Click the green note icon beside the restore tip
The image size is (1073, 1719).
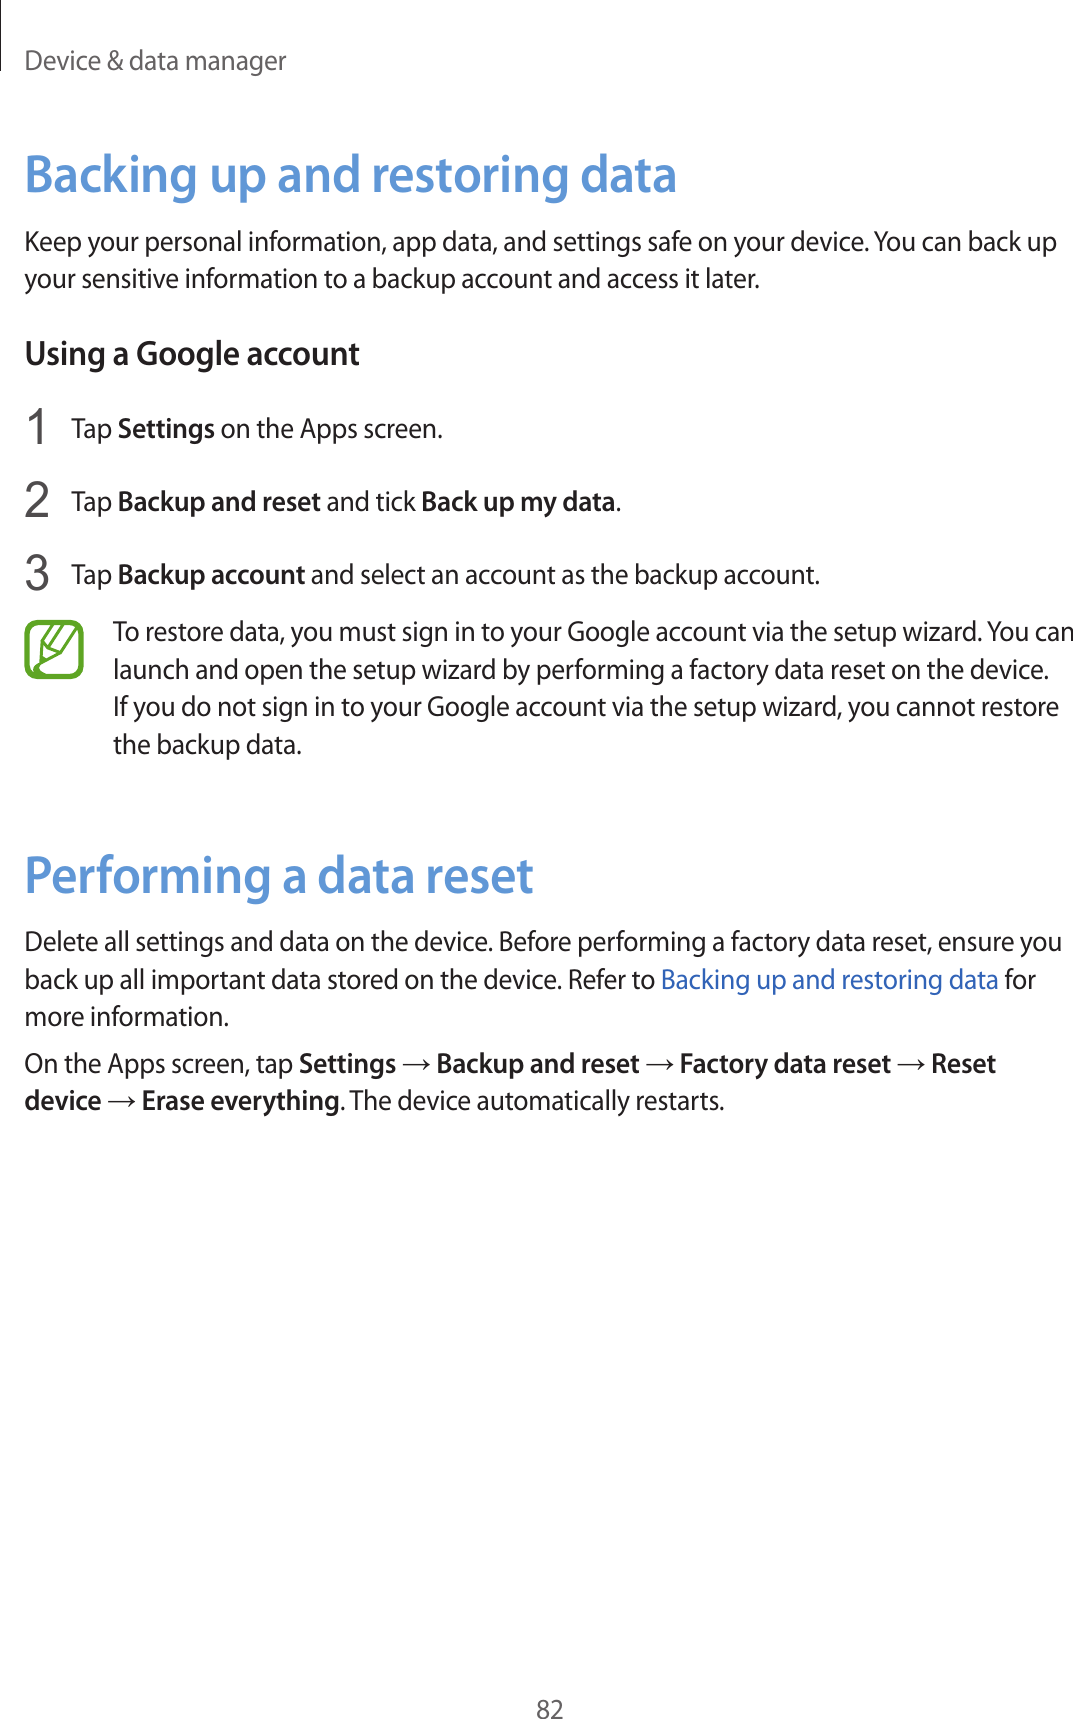tap(54, 650)
